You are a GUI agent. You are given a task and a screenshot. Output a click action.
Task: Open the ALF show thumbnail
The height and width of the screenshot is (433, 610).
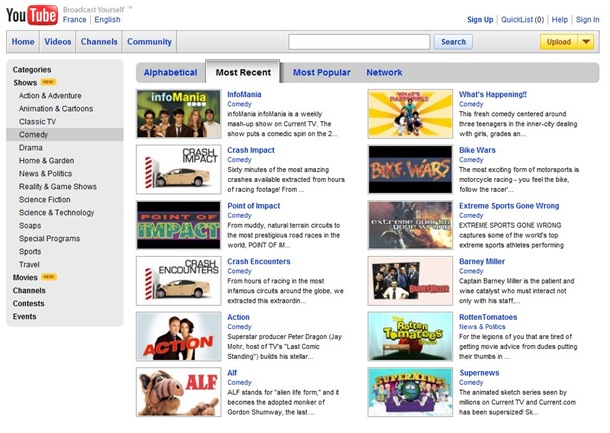(x=179, y=392)
